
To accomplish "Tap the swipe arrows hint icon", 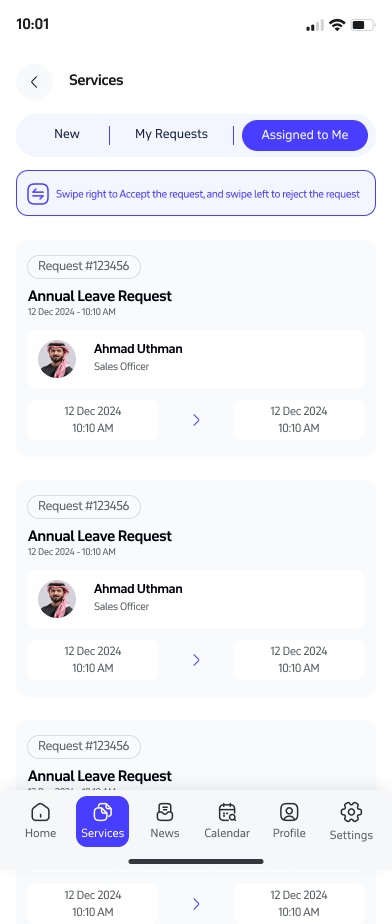I will pos(38,194).
